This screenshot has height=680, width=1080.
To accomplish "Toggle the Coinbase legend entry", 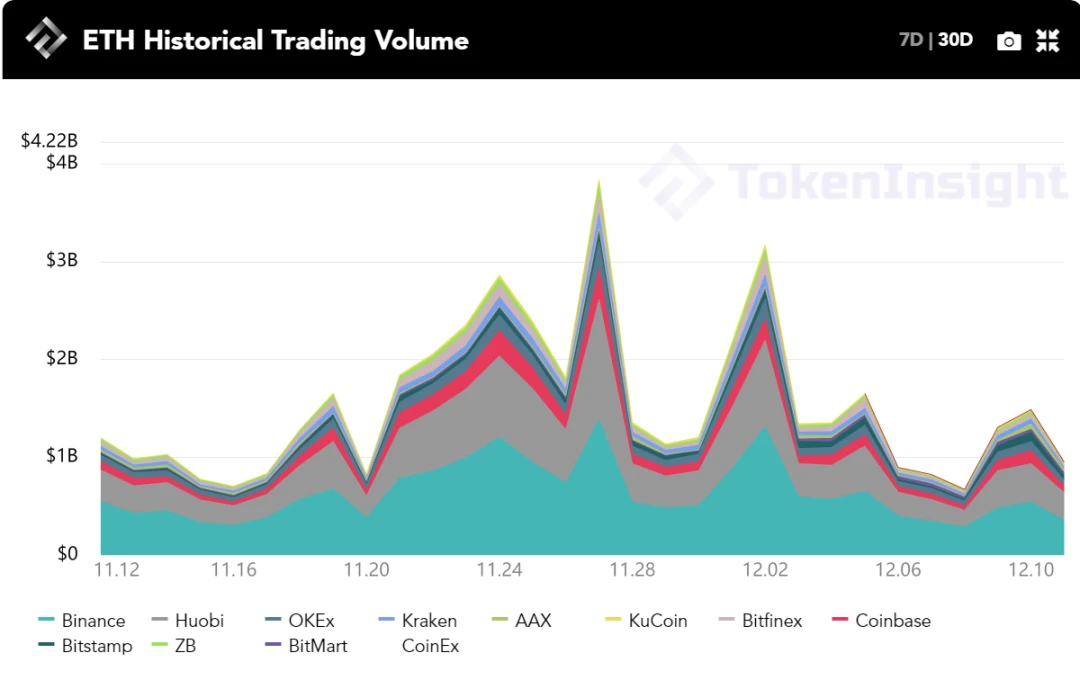I will (x=882, y=621).
